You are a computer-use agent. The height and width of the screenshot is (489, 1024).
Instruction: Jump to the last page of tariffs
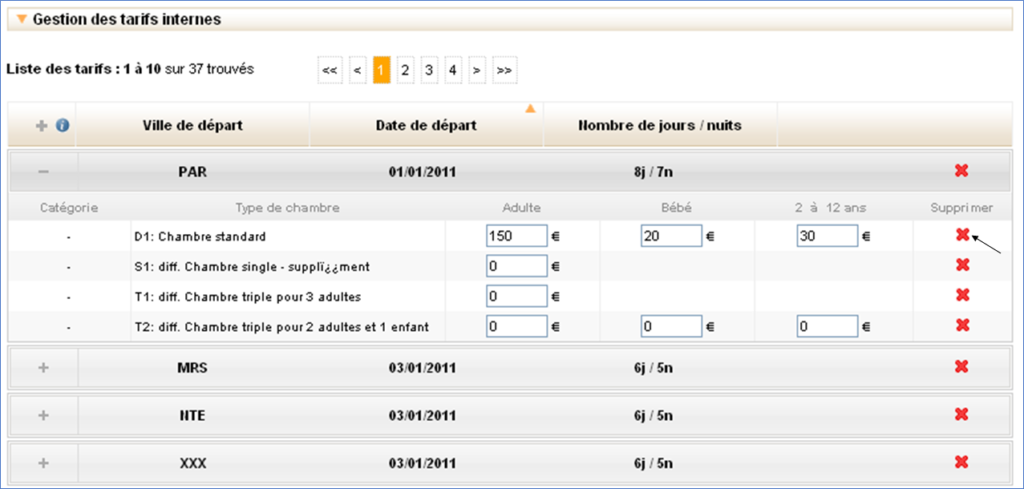pos(504,70)
